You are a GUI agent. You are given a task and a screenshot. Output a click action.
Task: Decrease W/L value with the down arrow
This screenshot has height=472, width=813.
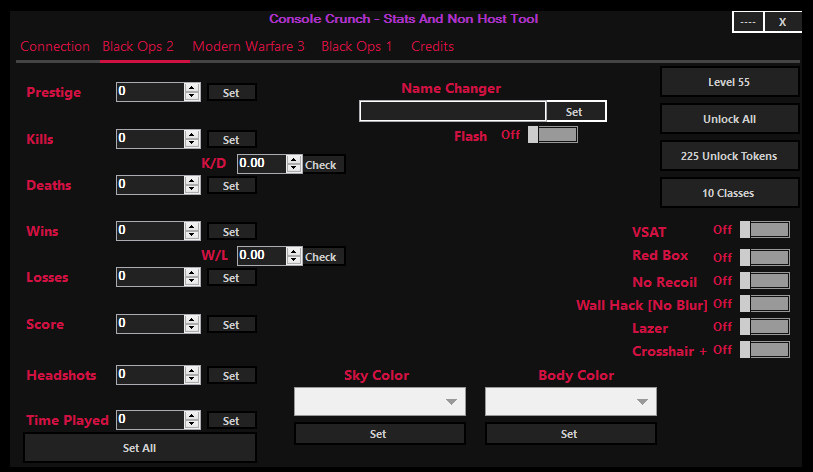294,260
